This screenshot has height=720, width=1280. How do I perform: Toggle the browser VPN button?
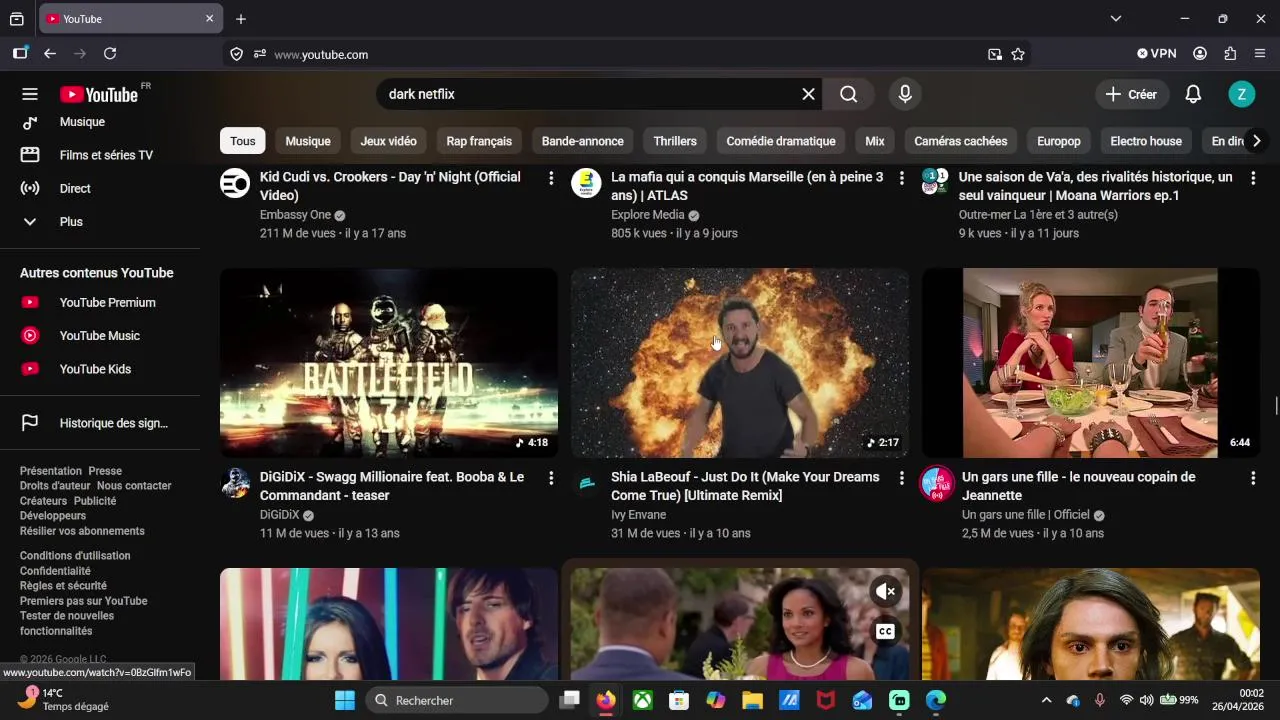(x=1157, y=54)
